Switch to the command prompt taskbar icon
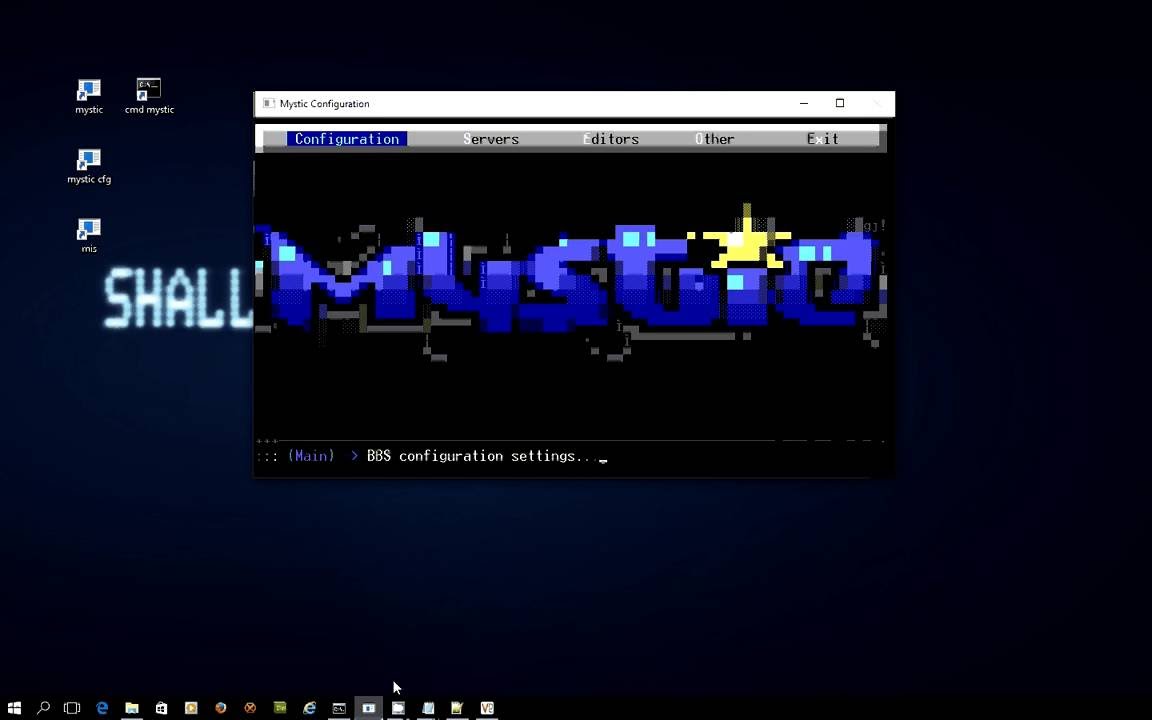The width and height of the screenshot is (1152, 720). (x=339, y=708)
